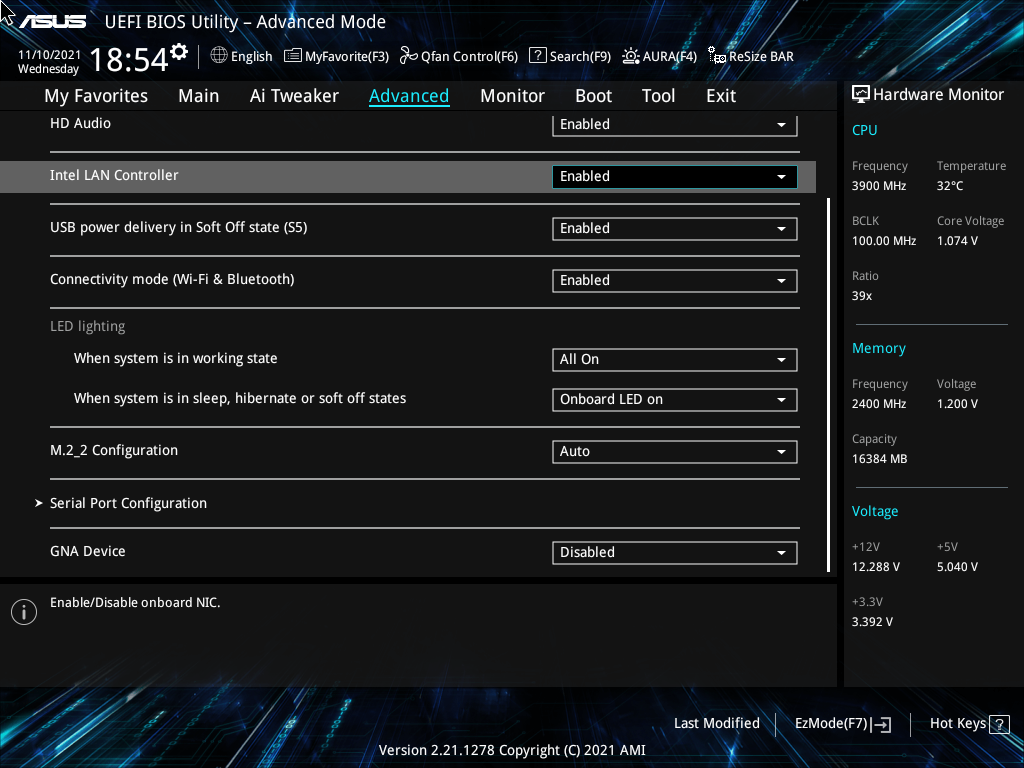The height and width of the screenshot is (768, 1024).
Task: Click the ASUS logo
Action: (x=52, y=22)
